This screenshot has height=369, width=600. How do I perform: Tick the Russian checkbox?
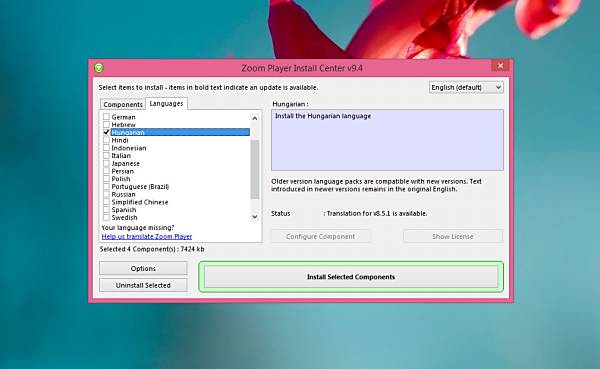click(x=106, y=194)
